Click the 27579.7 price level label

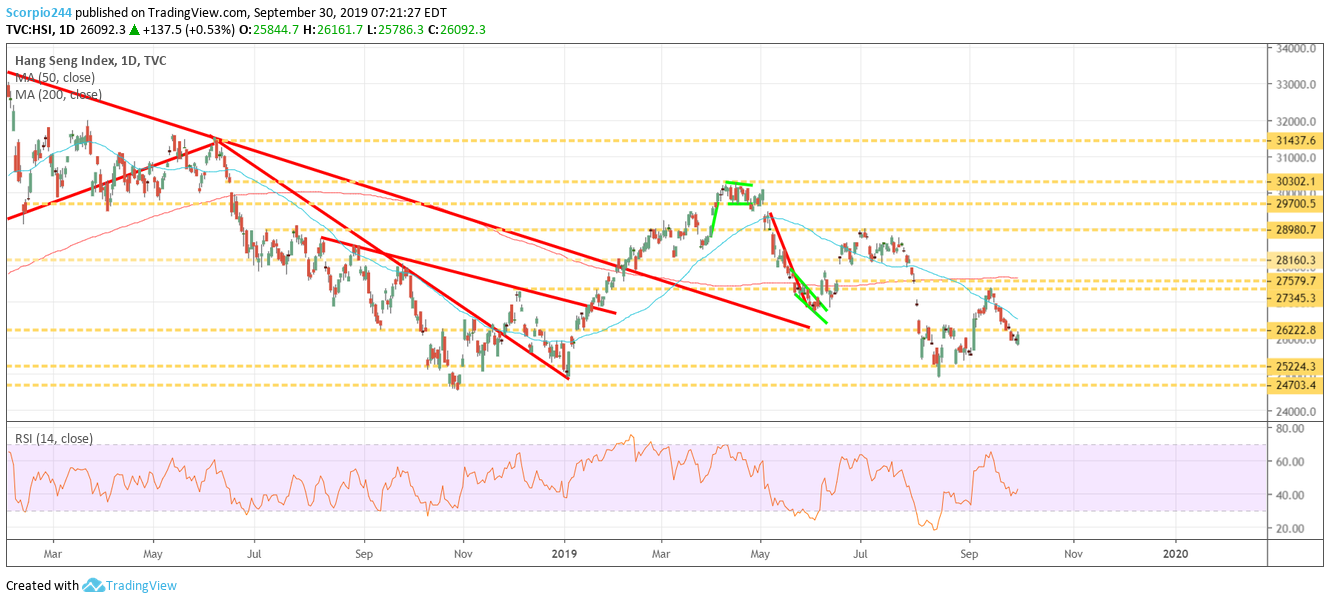1294,281
